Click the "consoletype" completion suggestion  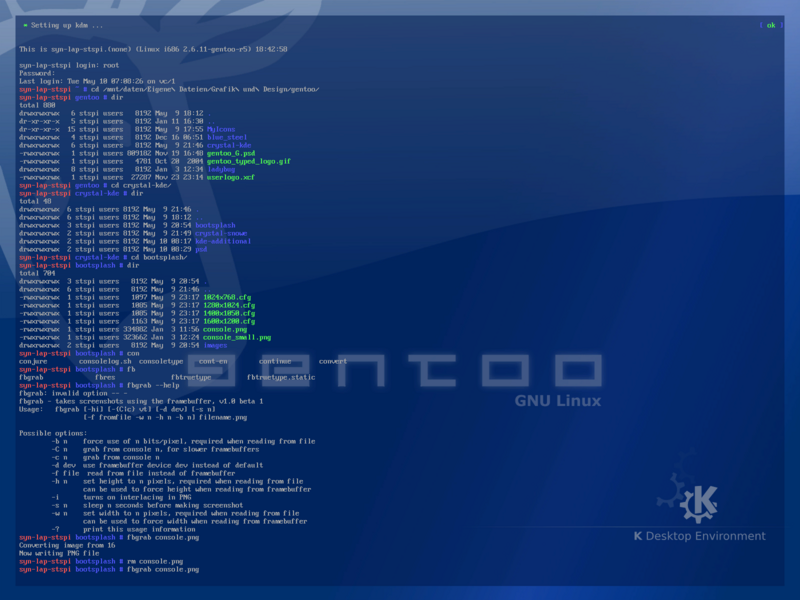tap(161, 361)
